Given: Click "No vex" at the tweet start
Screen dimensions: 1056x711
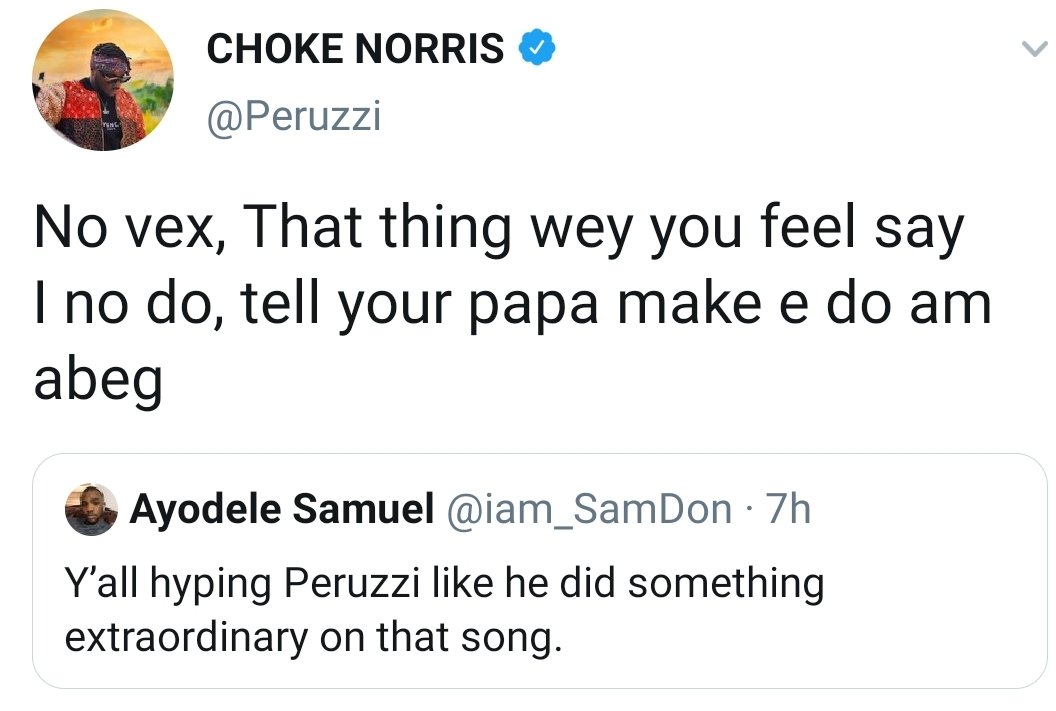Looking at the screenshot, I should click(125, 231).
